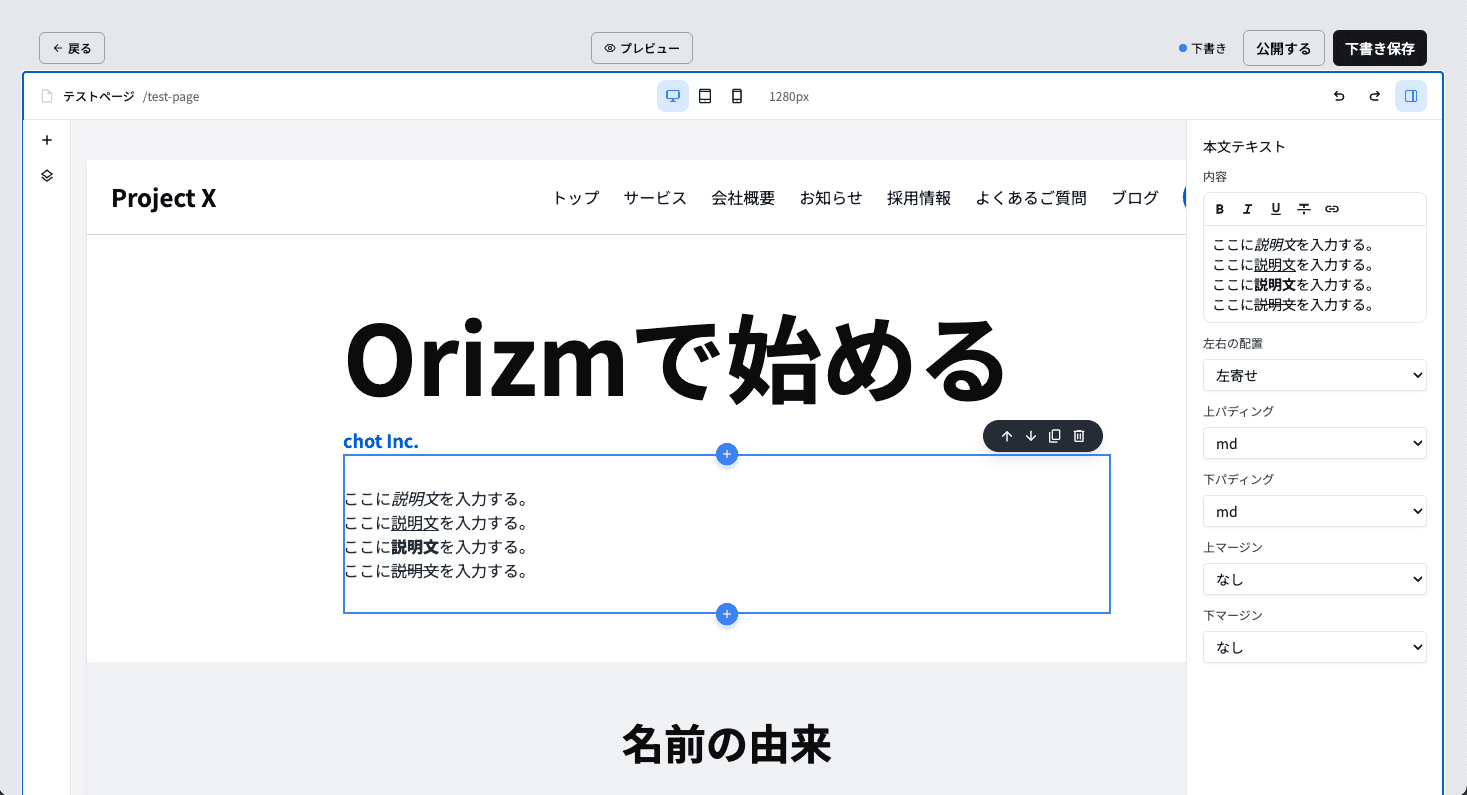Click サービス in the page navigation
This screenshot has height=795, width=1467.
tap(655, 198)
